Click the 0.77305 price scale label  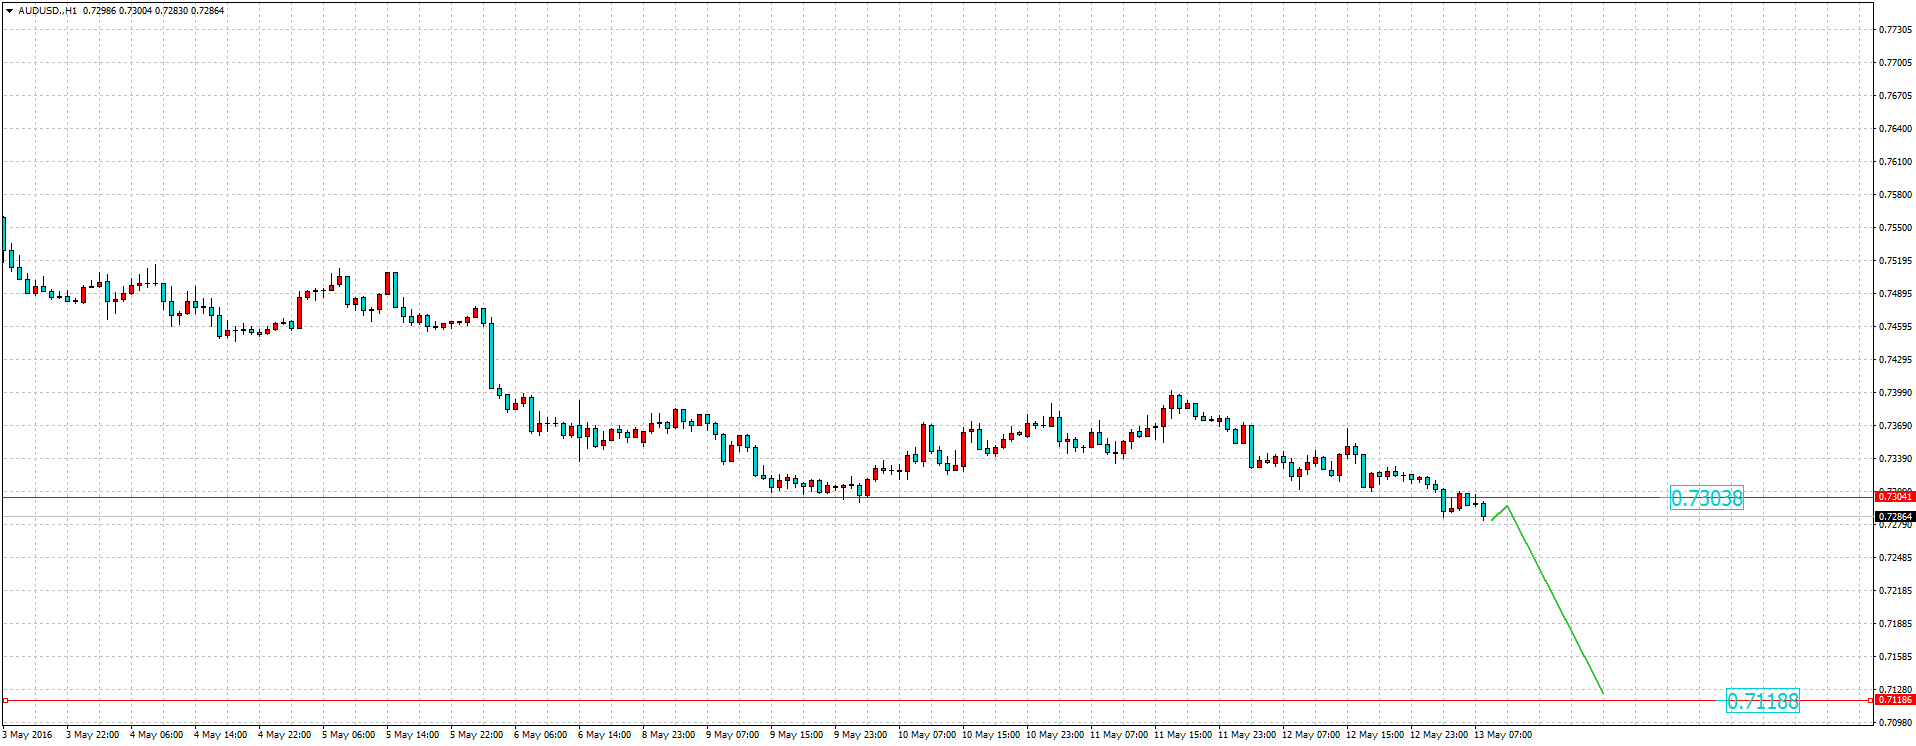pyautogui.click(x=1894, y=30)
